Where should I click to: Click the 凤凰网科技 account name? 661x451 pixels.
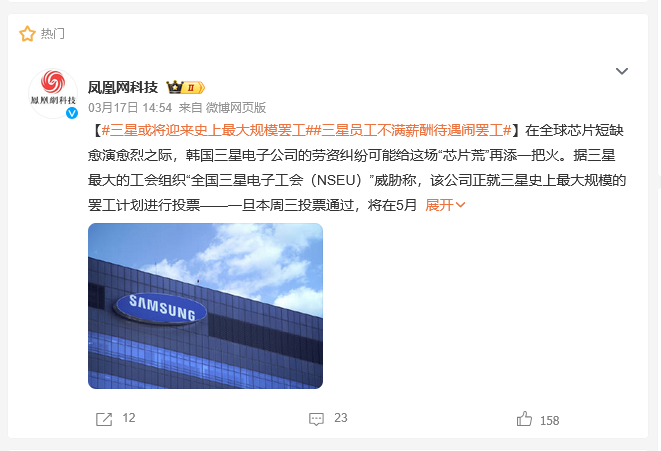pos(123,87)
